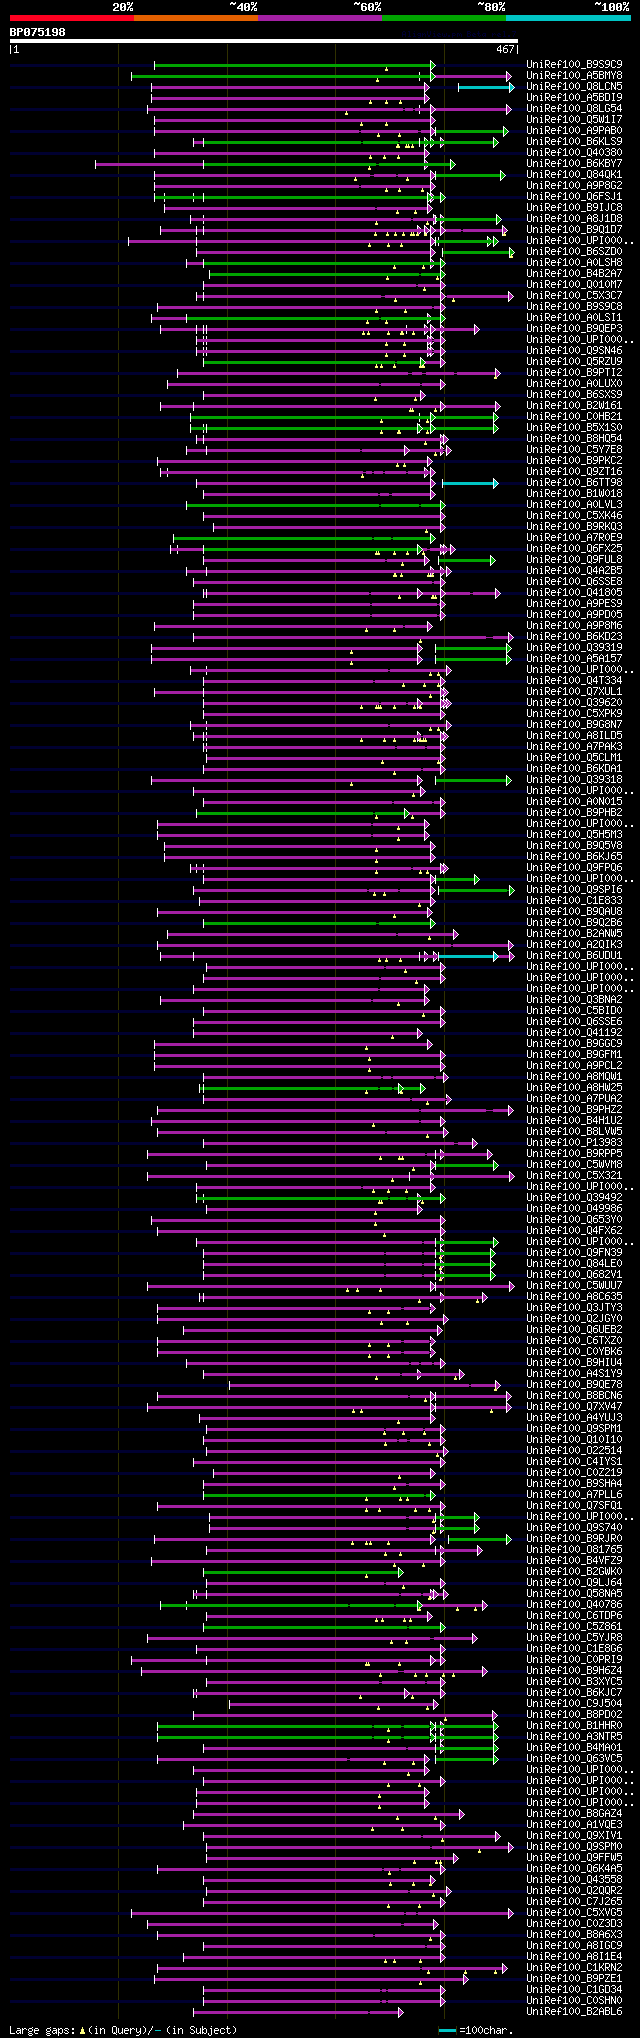Select the UniRef100_C5WUU7 label

(574, 1285)
